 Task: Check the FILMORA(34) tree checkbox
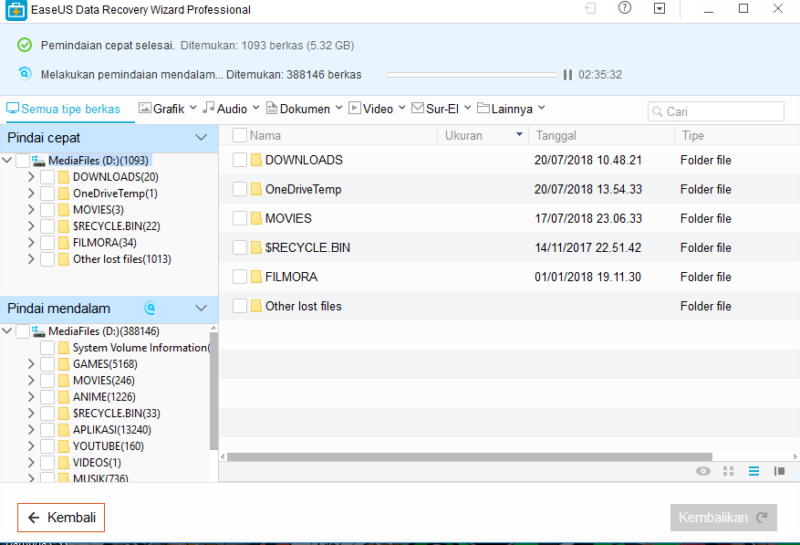tap(47, 242)
